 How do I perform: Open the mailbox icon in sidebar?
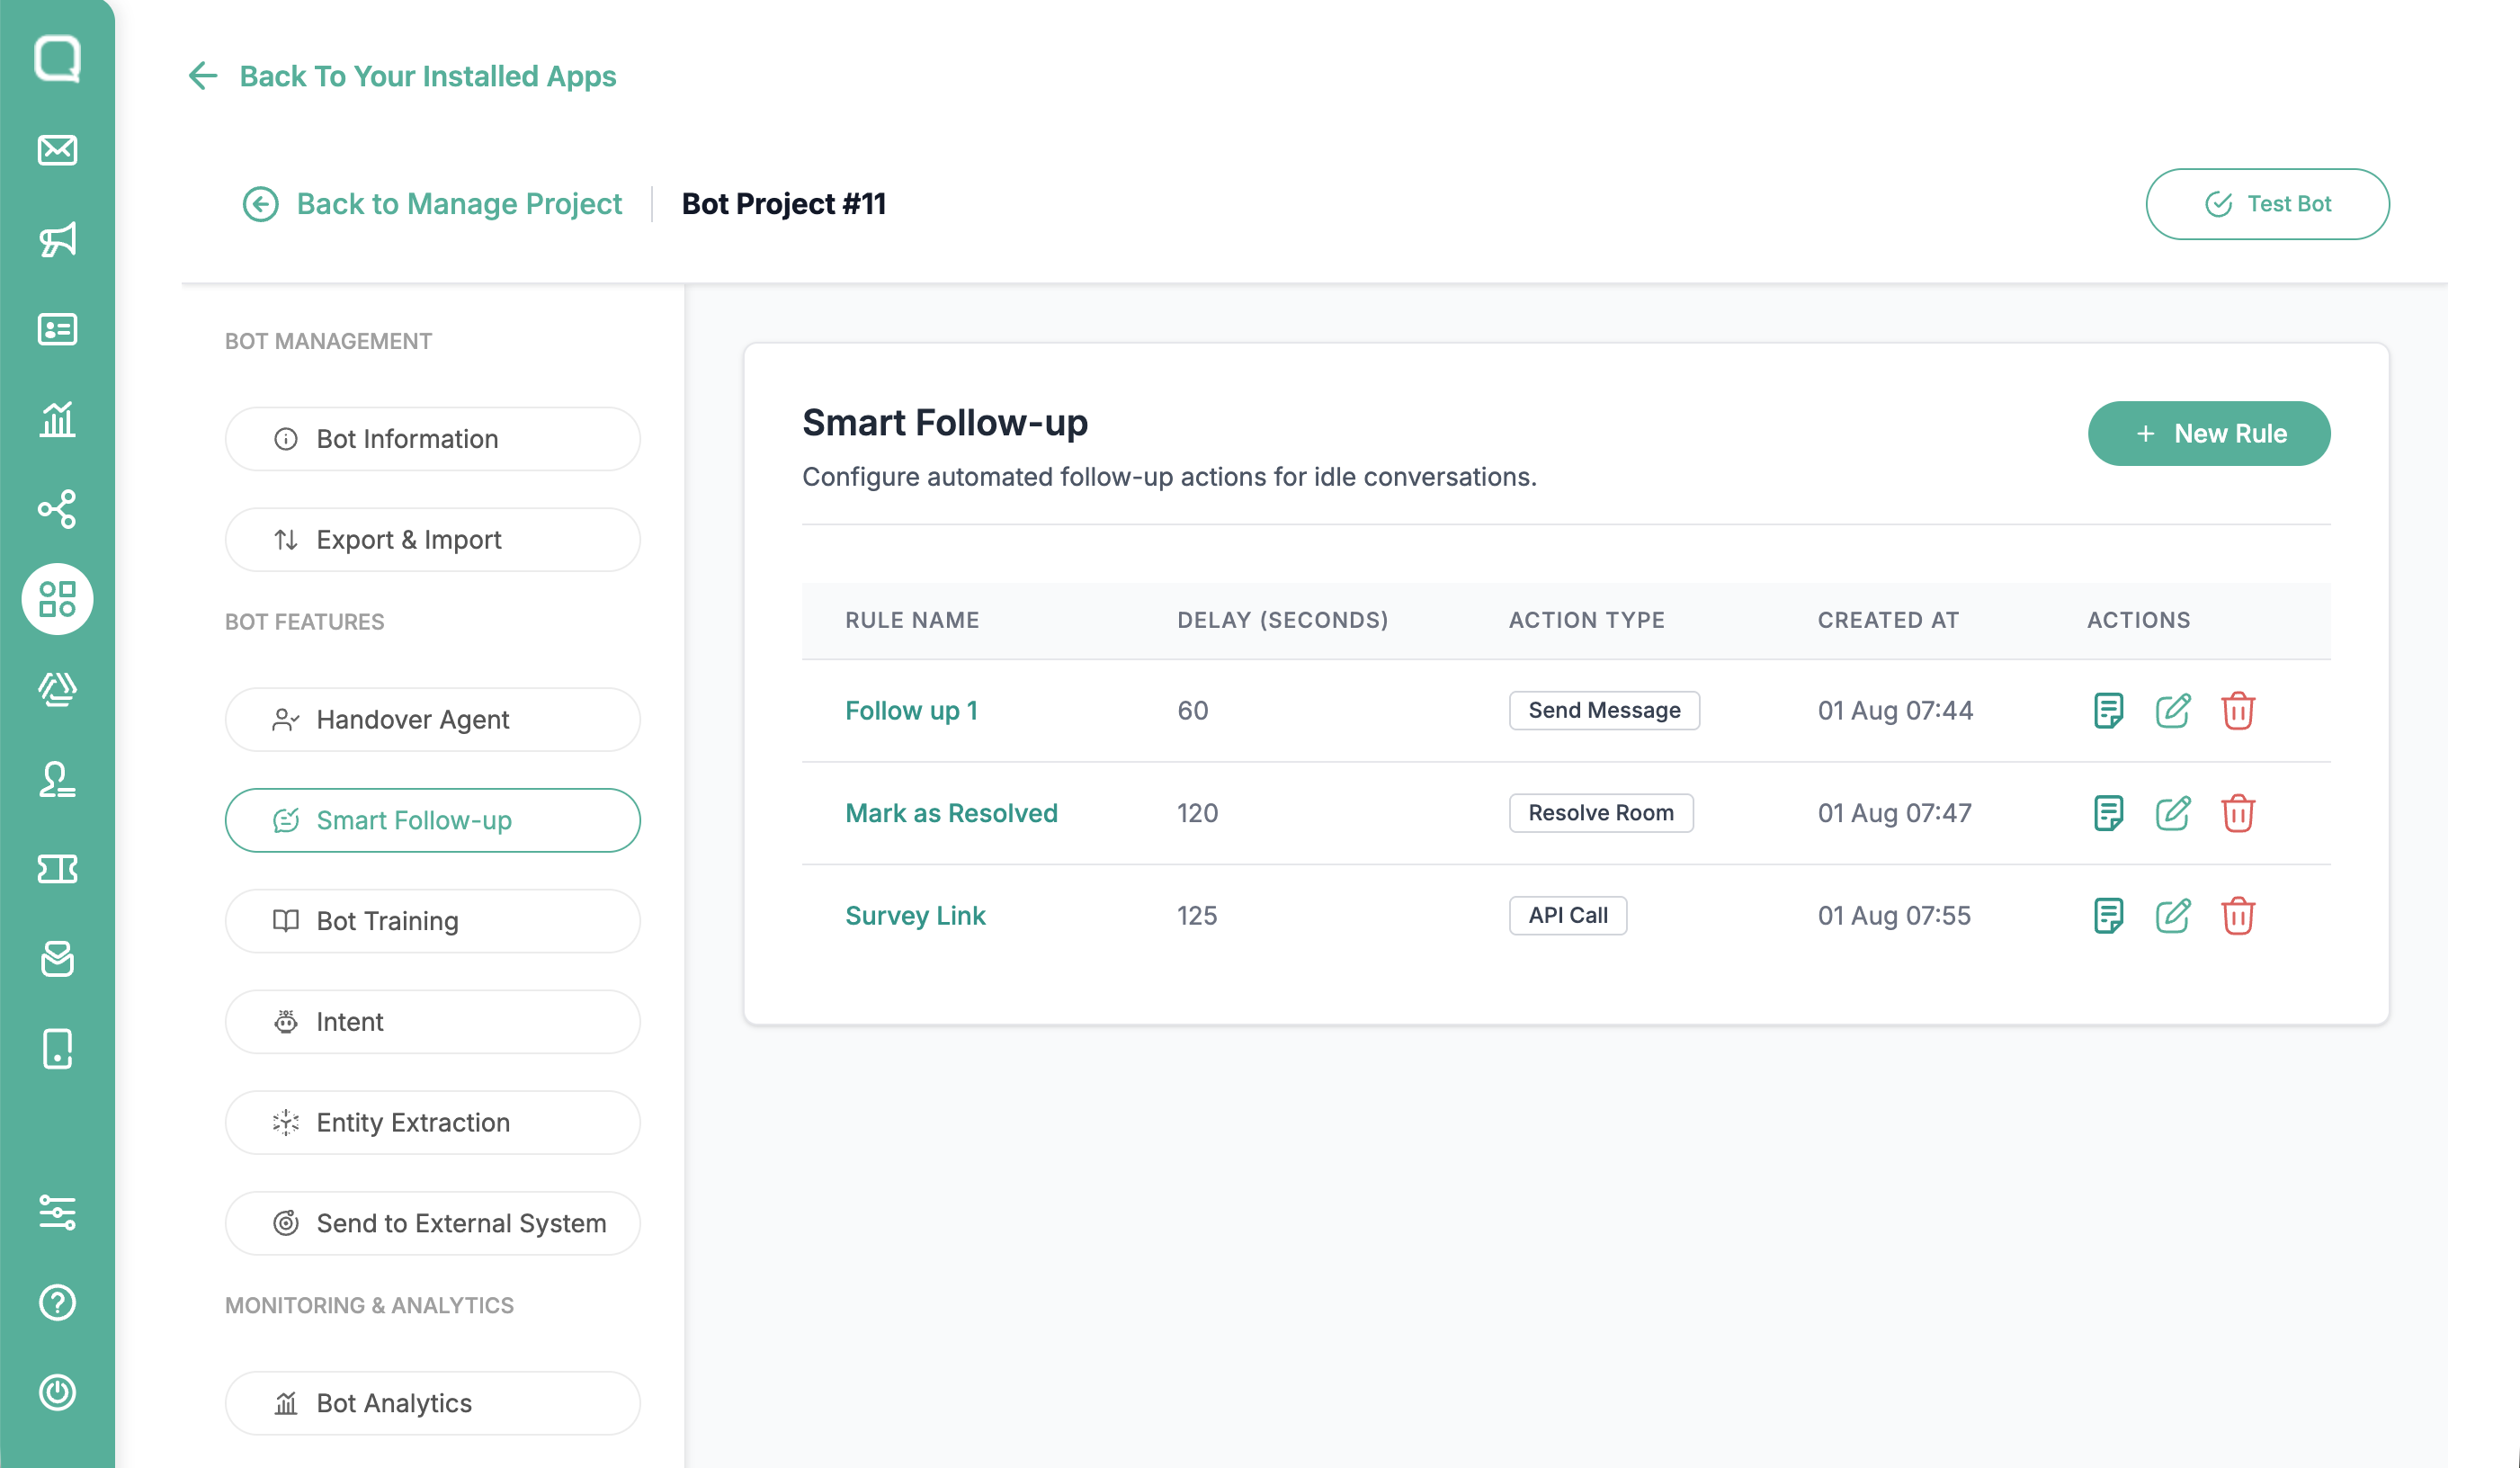tap(57, 959)
